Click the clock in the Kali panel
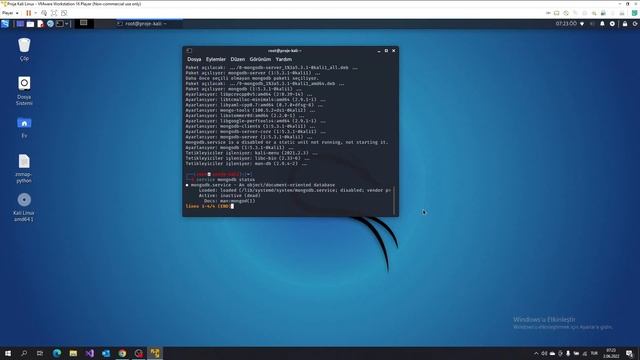Viewport: 640px width, 360px height. [x=566, y=24]
